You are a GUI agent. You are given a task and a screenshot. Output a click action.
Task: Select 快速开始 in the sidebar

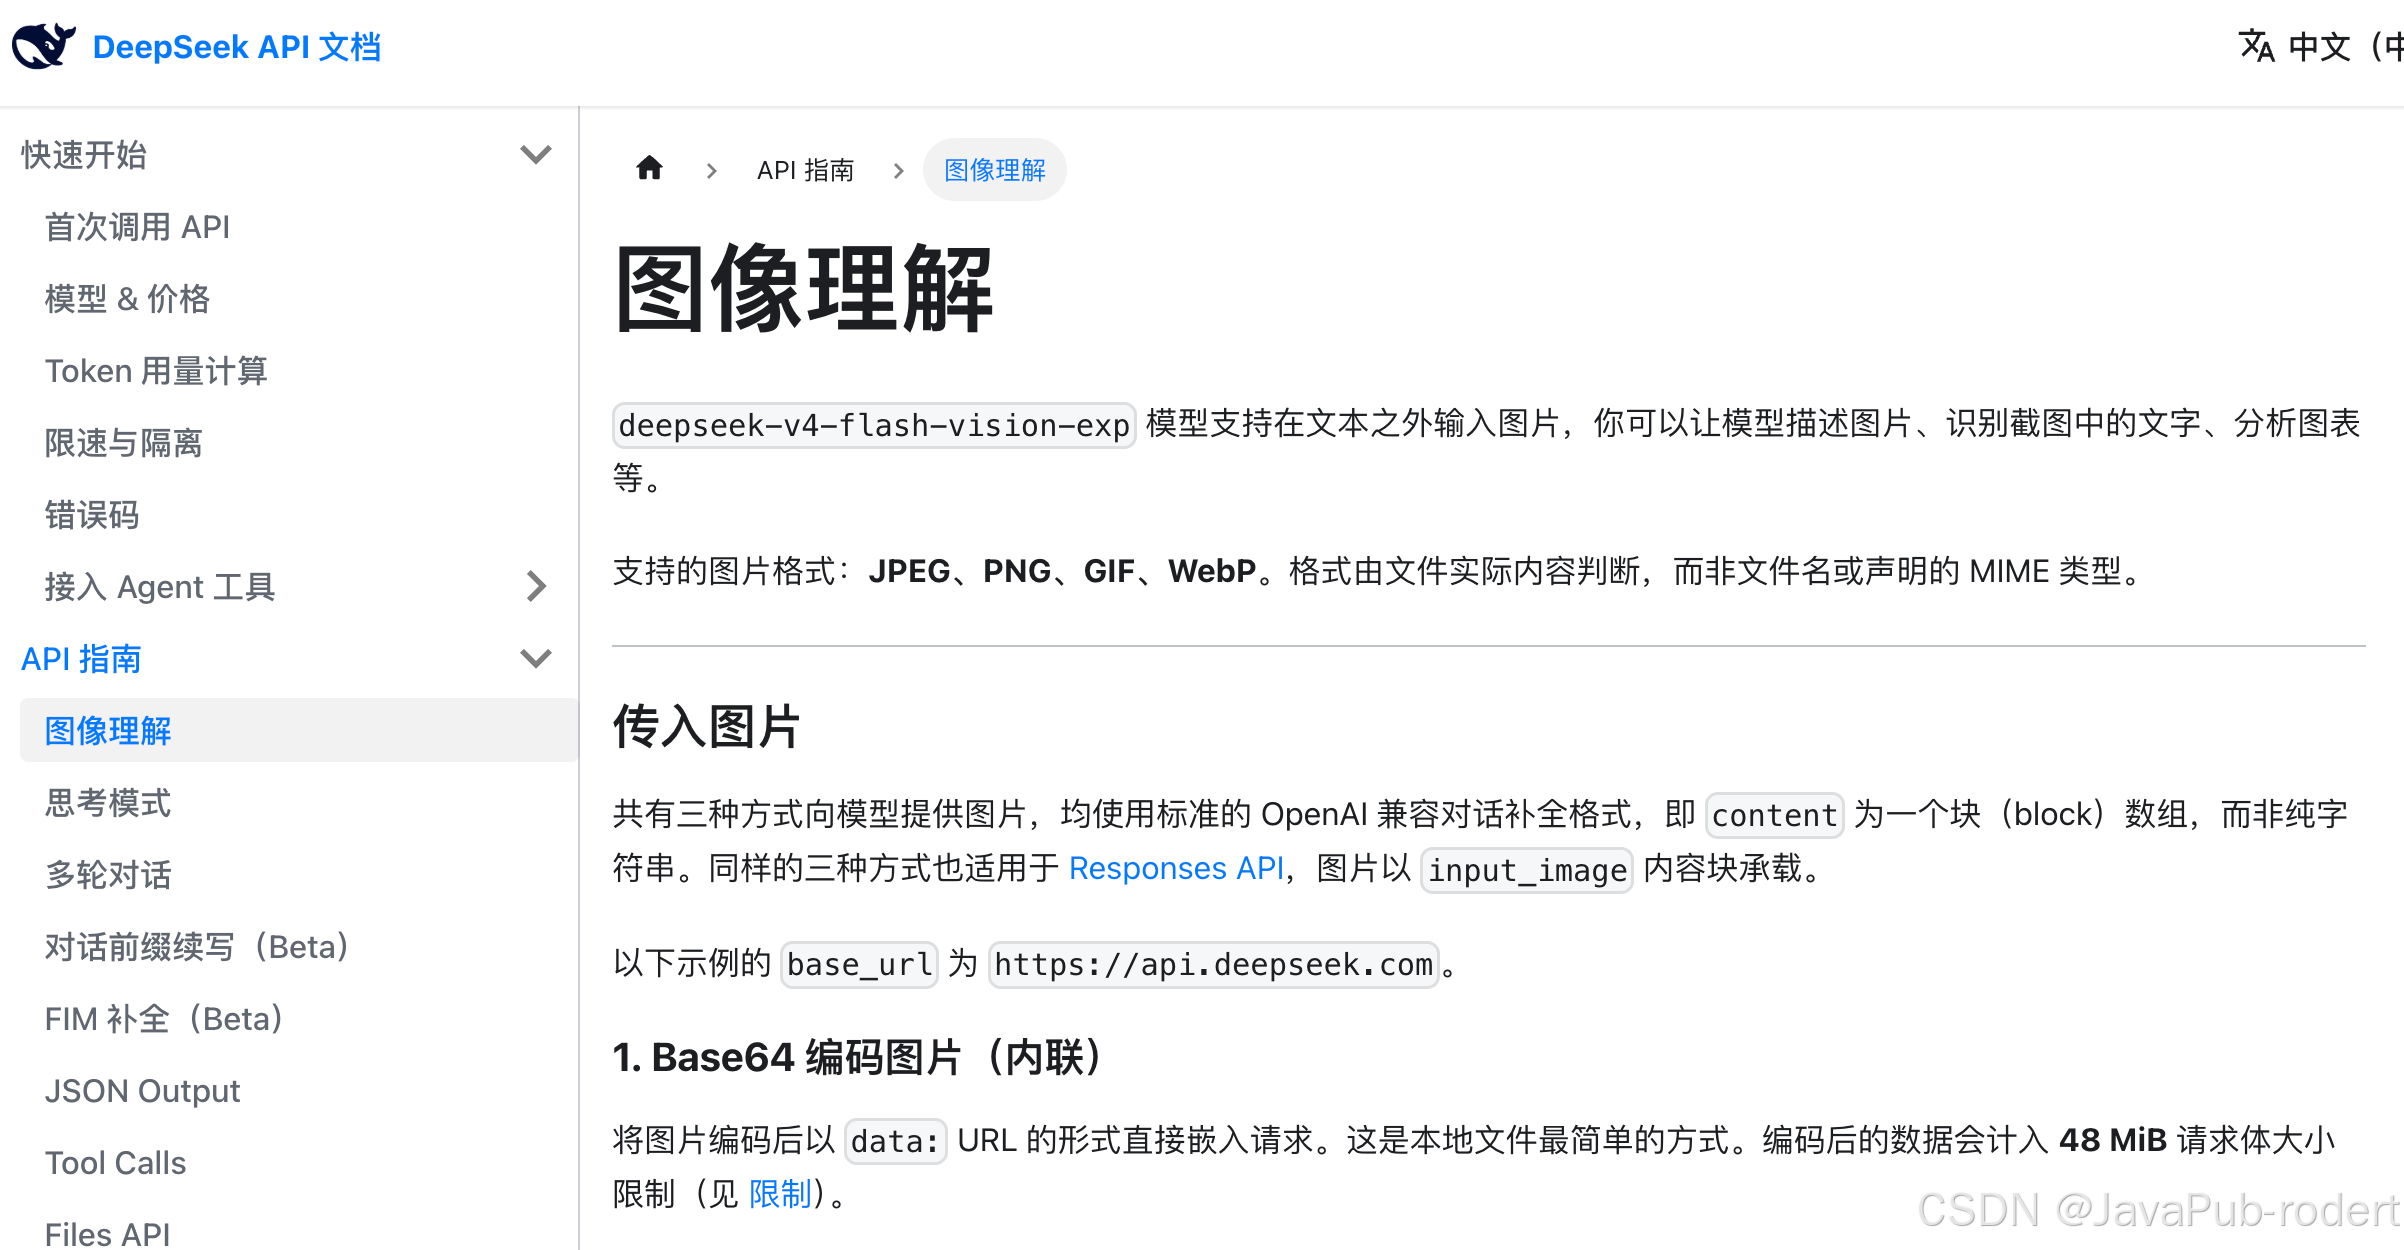click(84, 155)
